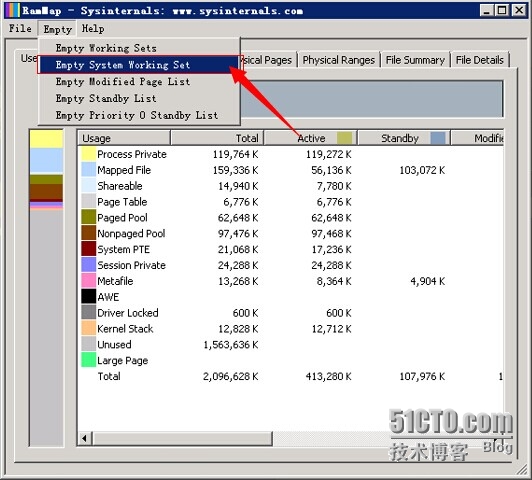
Task: Select the Large Page row label
Action: point(122,360)
